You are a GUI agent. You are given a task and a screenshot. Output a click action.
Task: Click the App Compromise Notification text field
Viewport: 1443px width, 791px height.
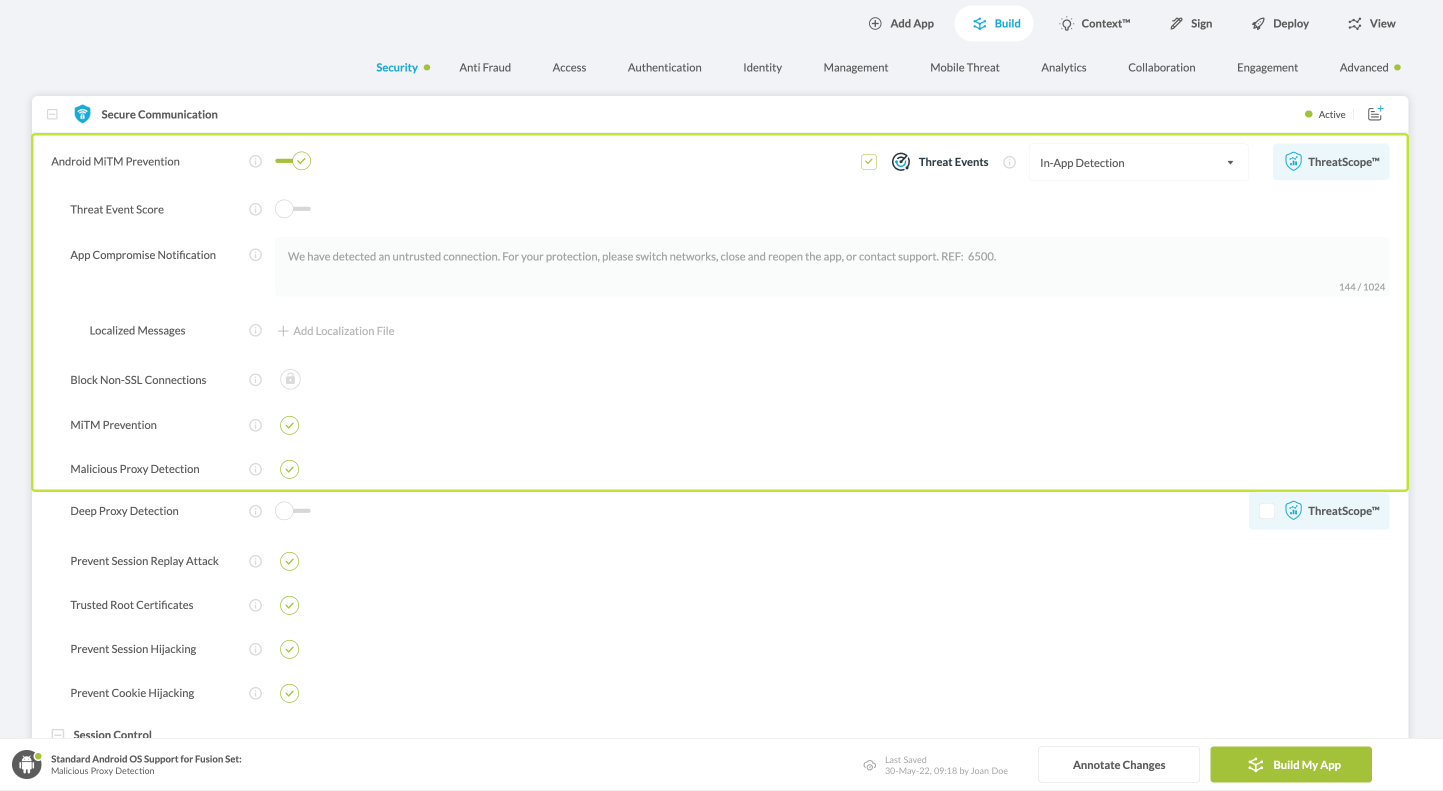(830, 266)
